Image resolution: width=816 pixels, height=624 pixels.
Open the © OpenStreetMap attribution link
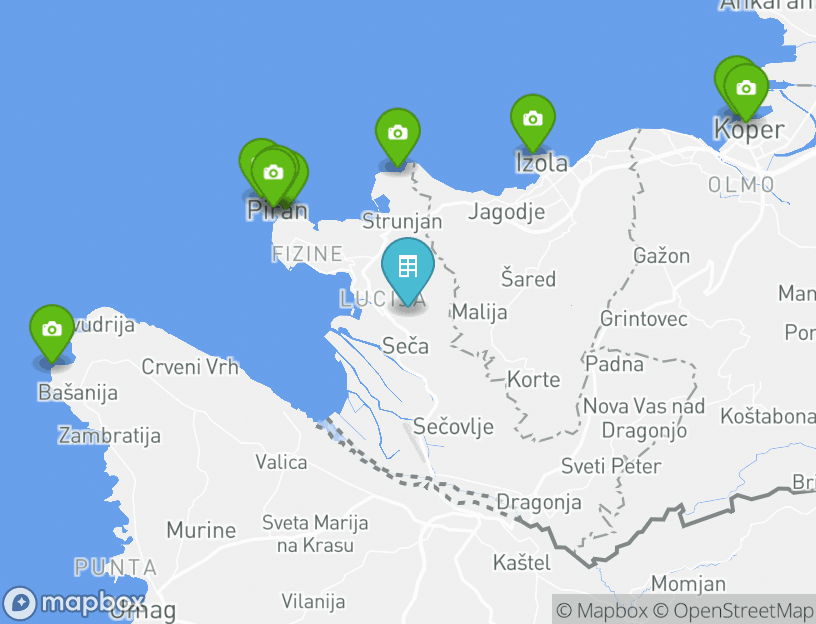click(733, 610)
